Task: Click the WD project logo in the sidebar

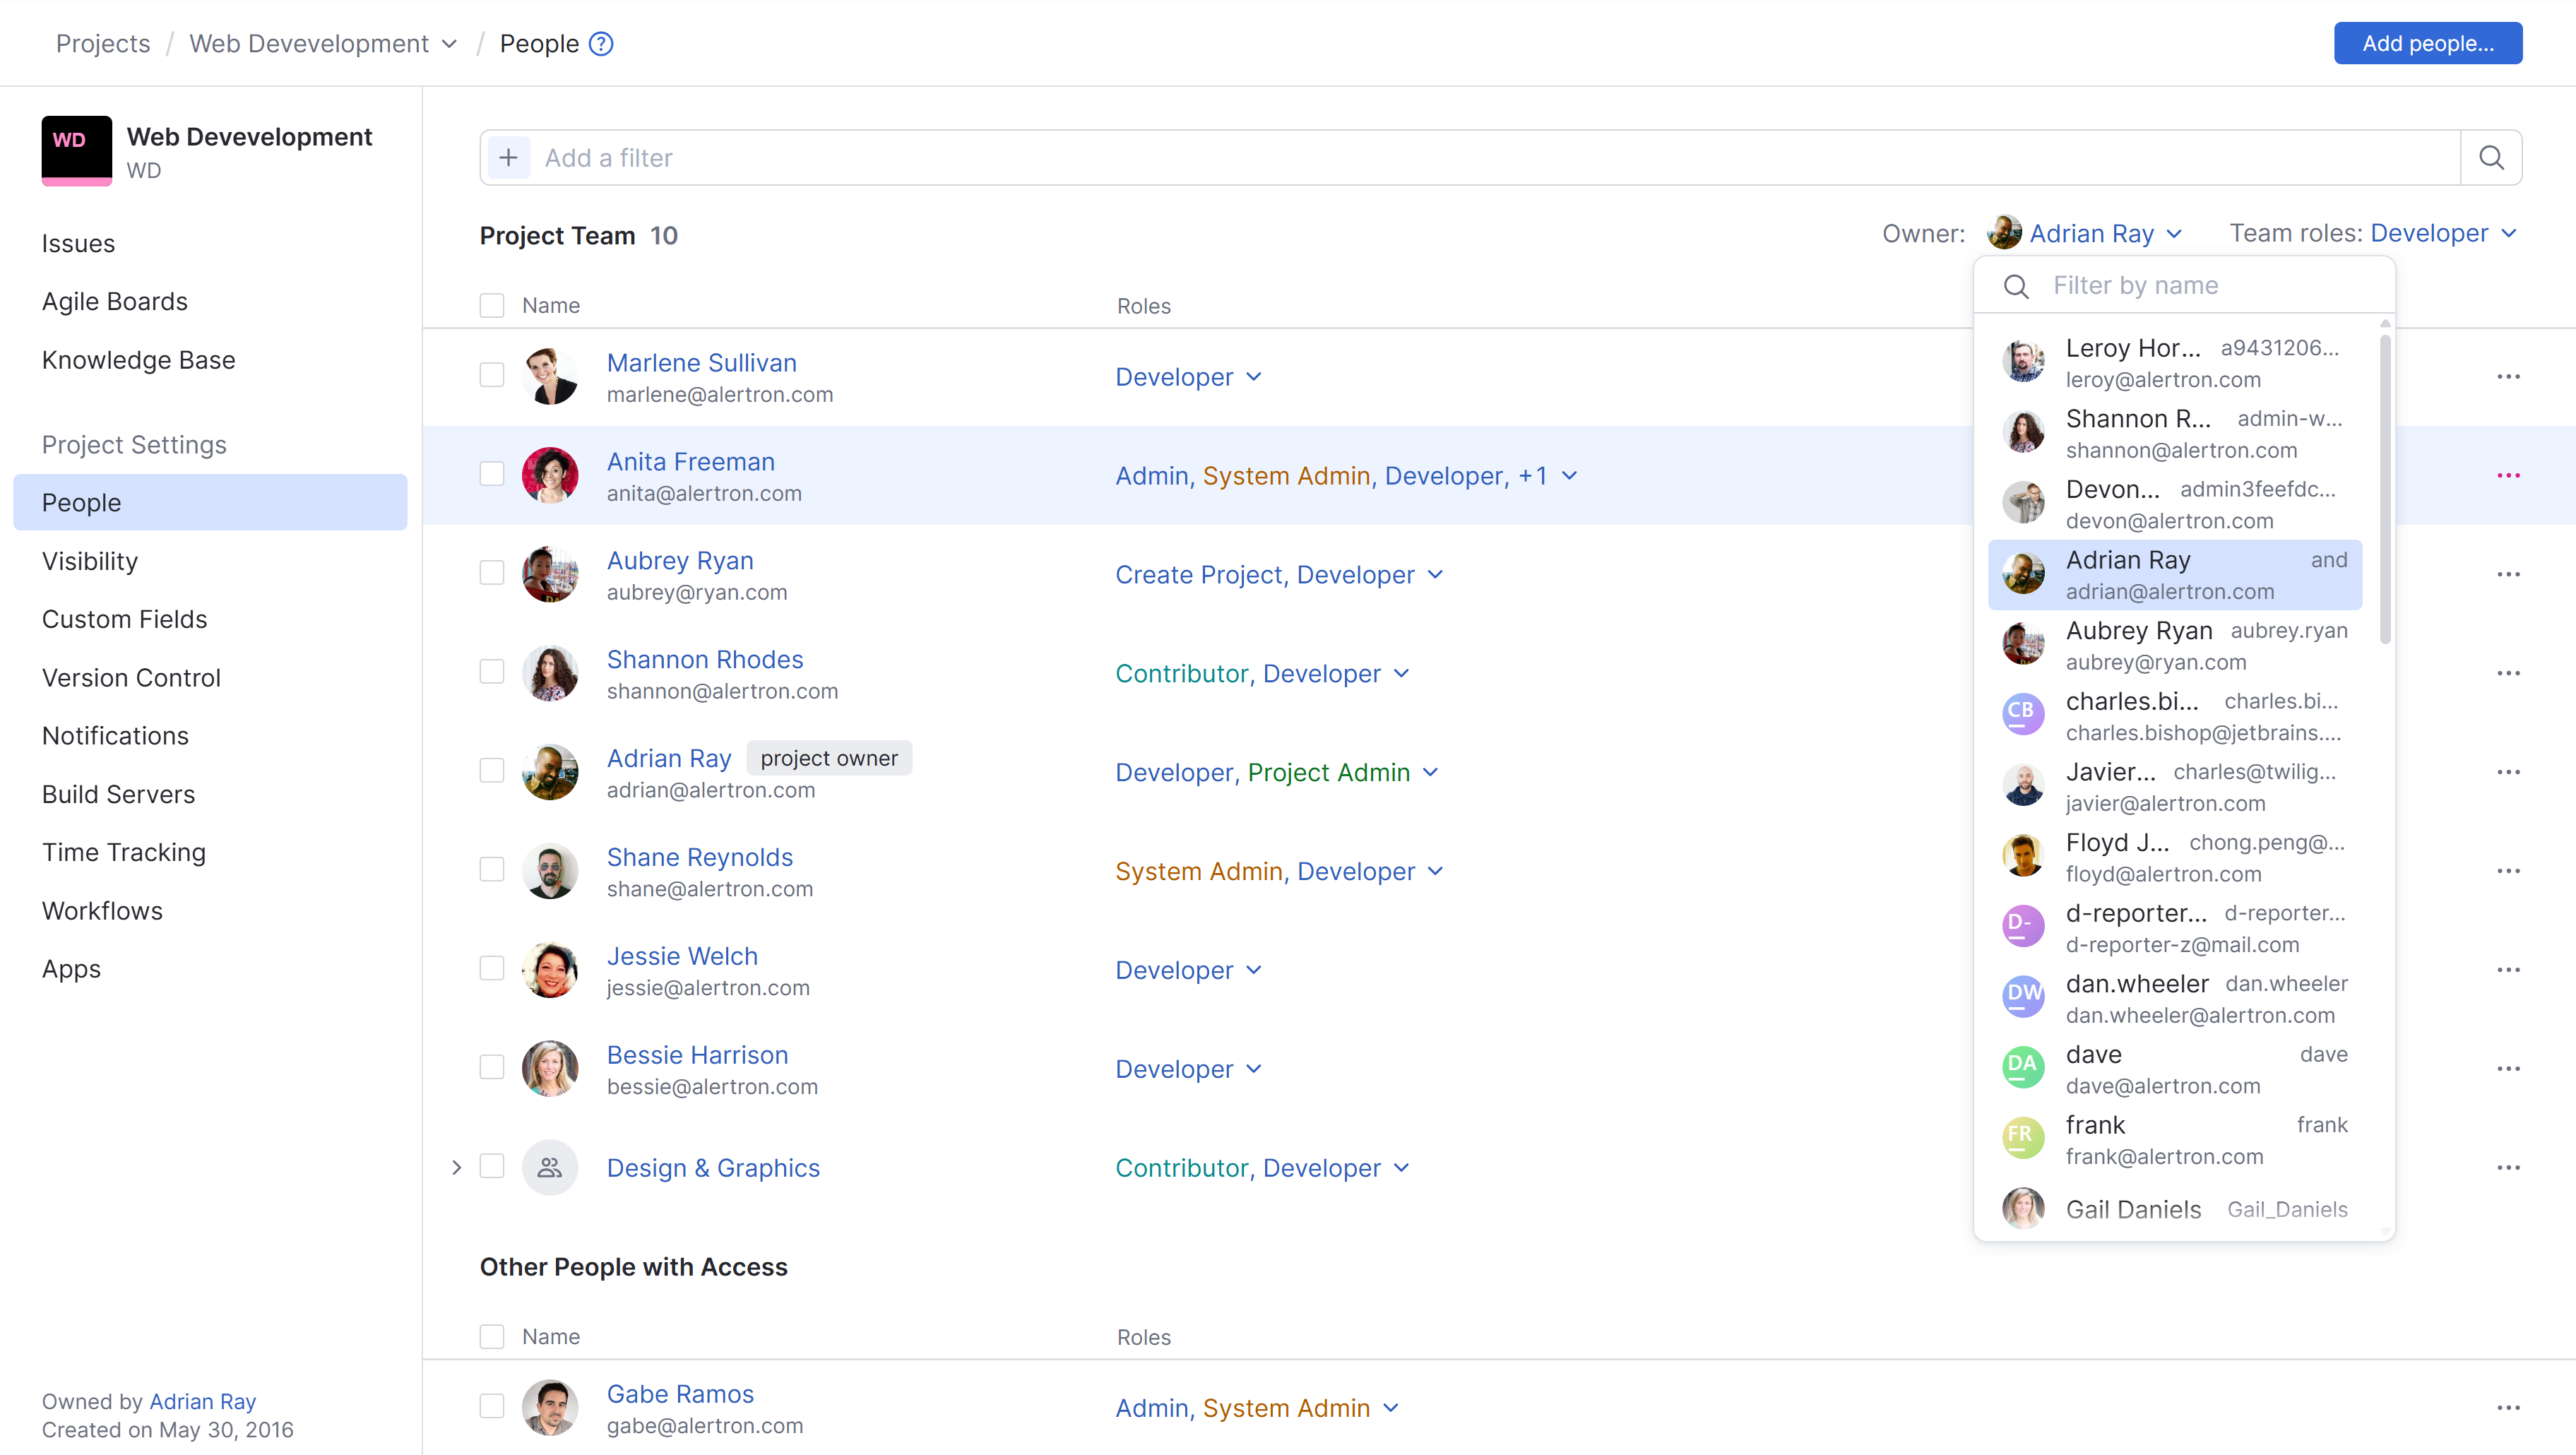Action: click(76, 150)
